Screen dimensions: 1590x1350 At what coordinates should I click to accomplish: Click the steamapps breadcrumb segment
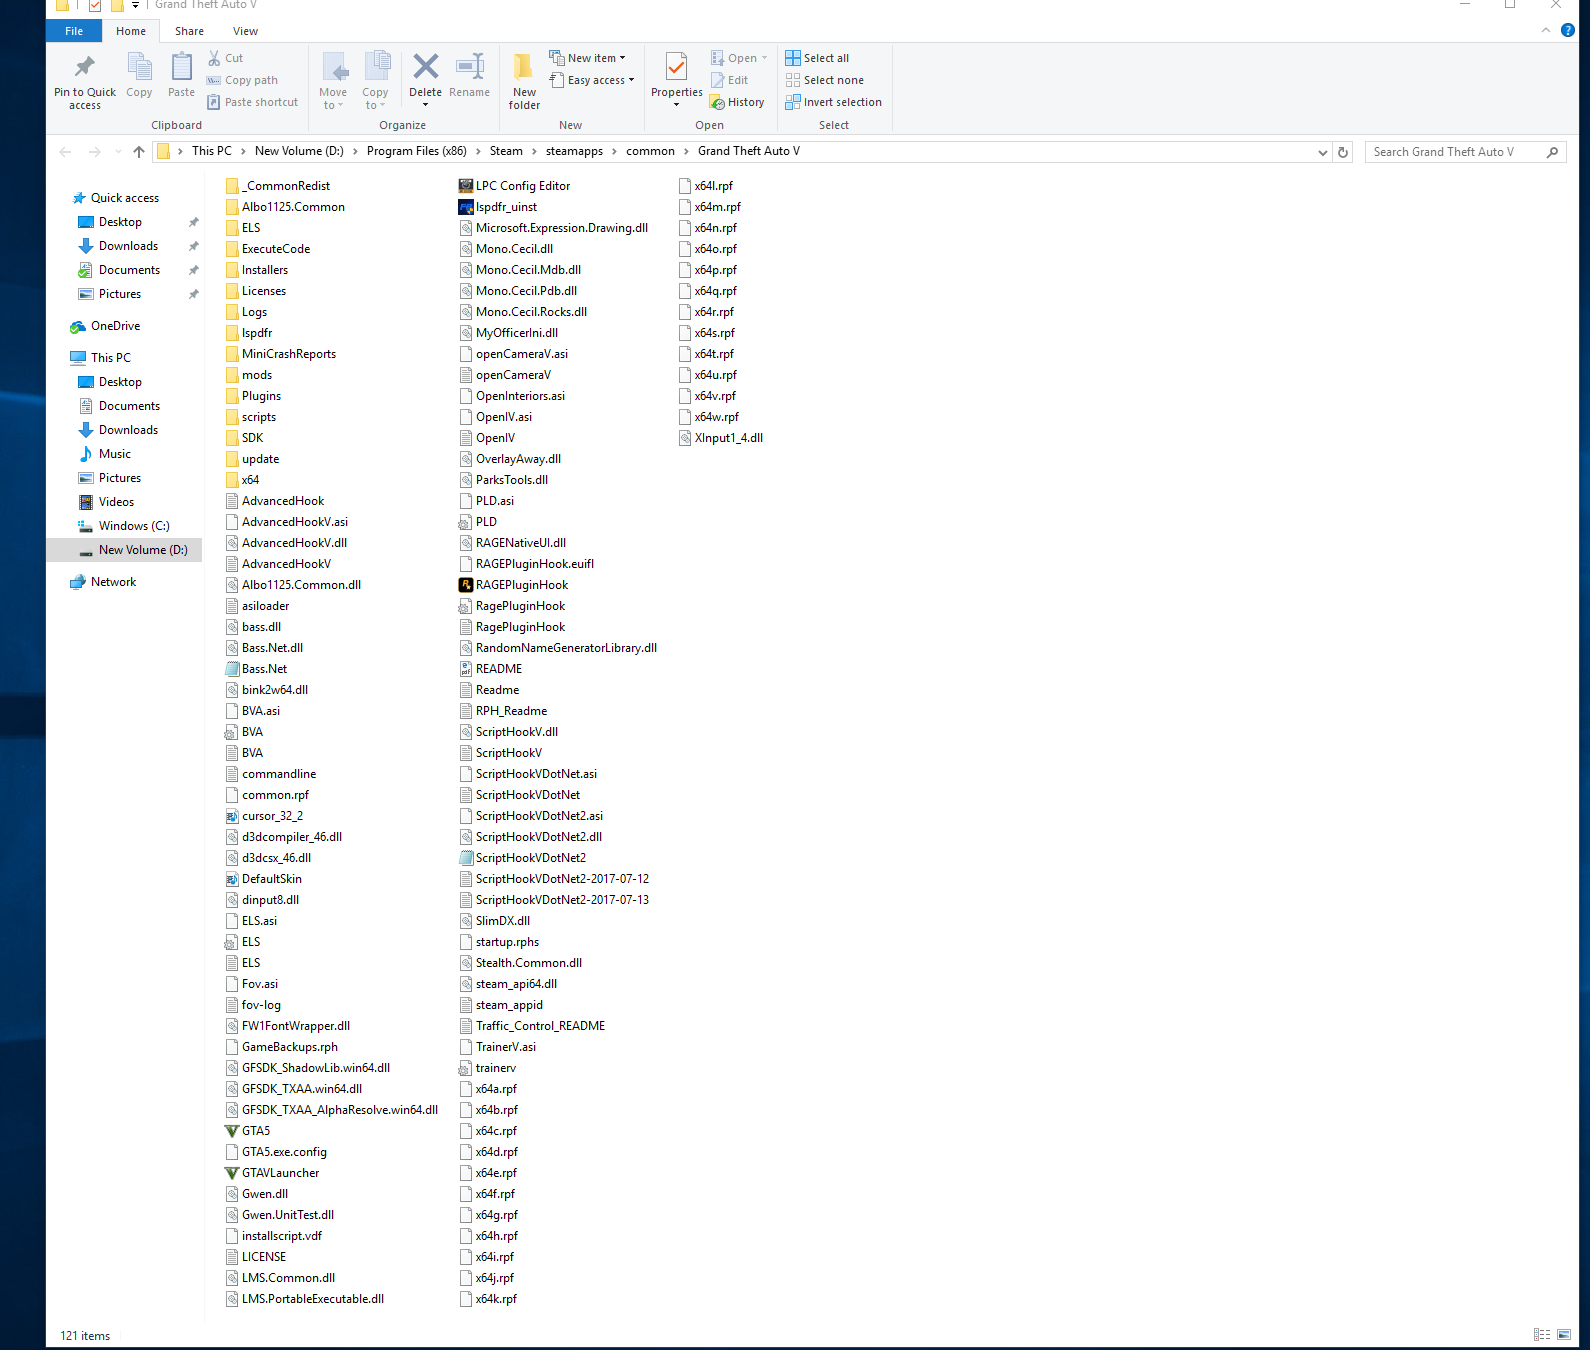[574, 152]
